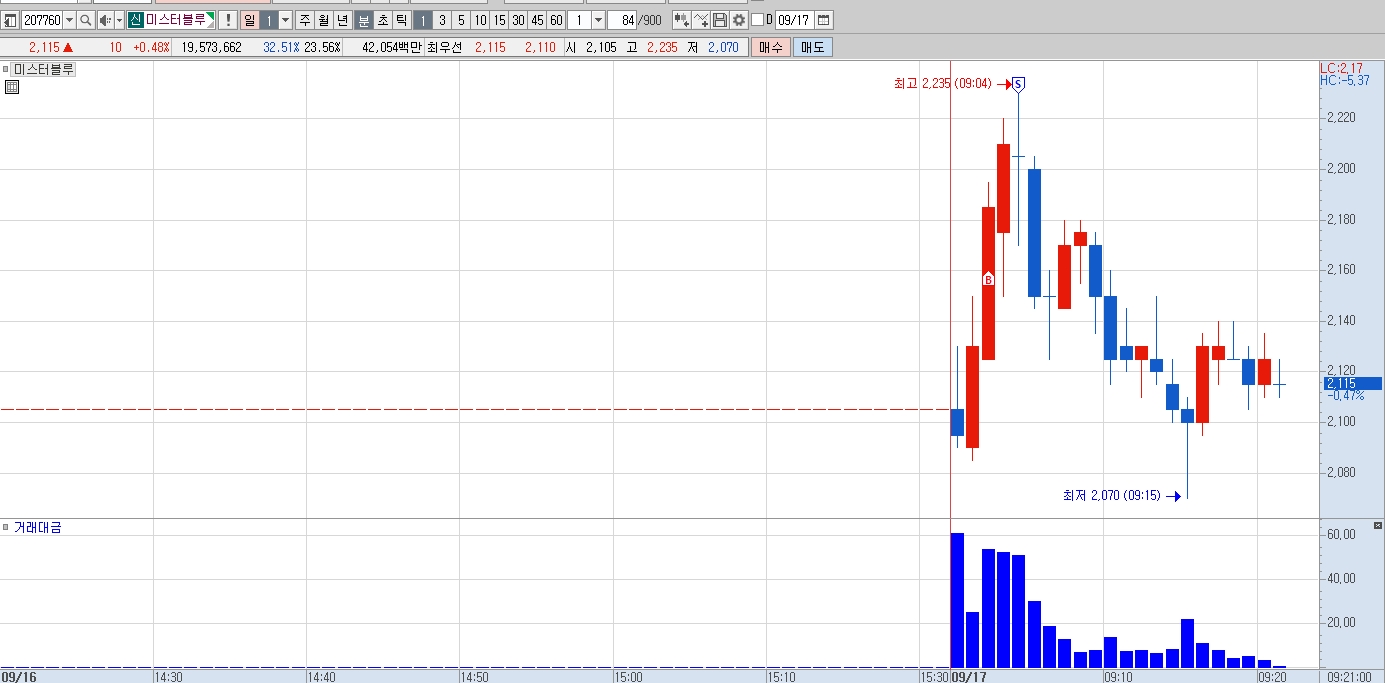Open the calendar picker icon
The width and height of the screenshot is (1385, 683).
point(824,20)
